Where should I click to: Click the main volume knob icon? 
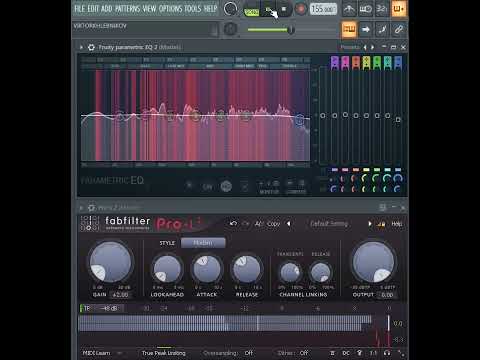(x=231, y=9)
